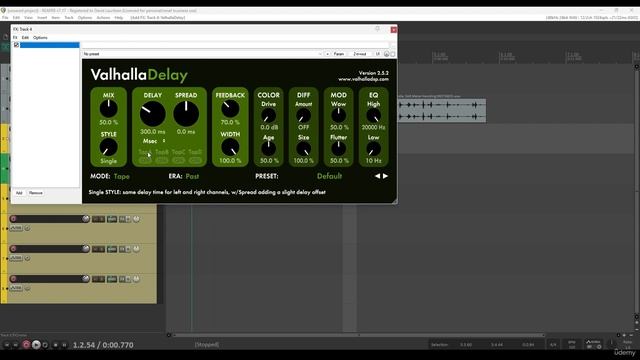
Task: Click the plus preset button in FX window
Action: (327, 54)
